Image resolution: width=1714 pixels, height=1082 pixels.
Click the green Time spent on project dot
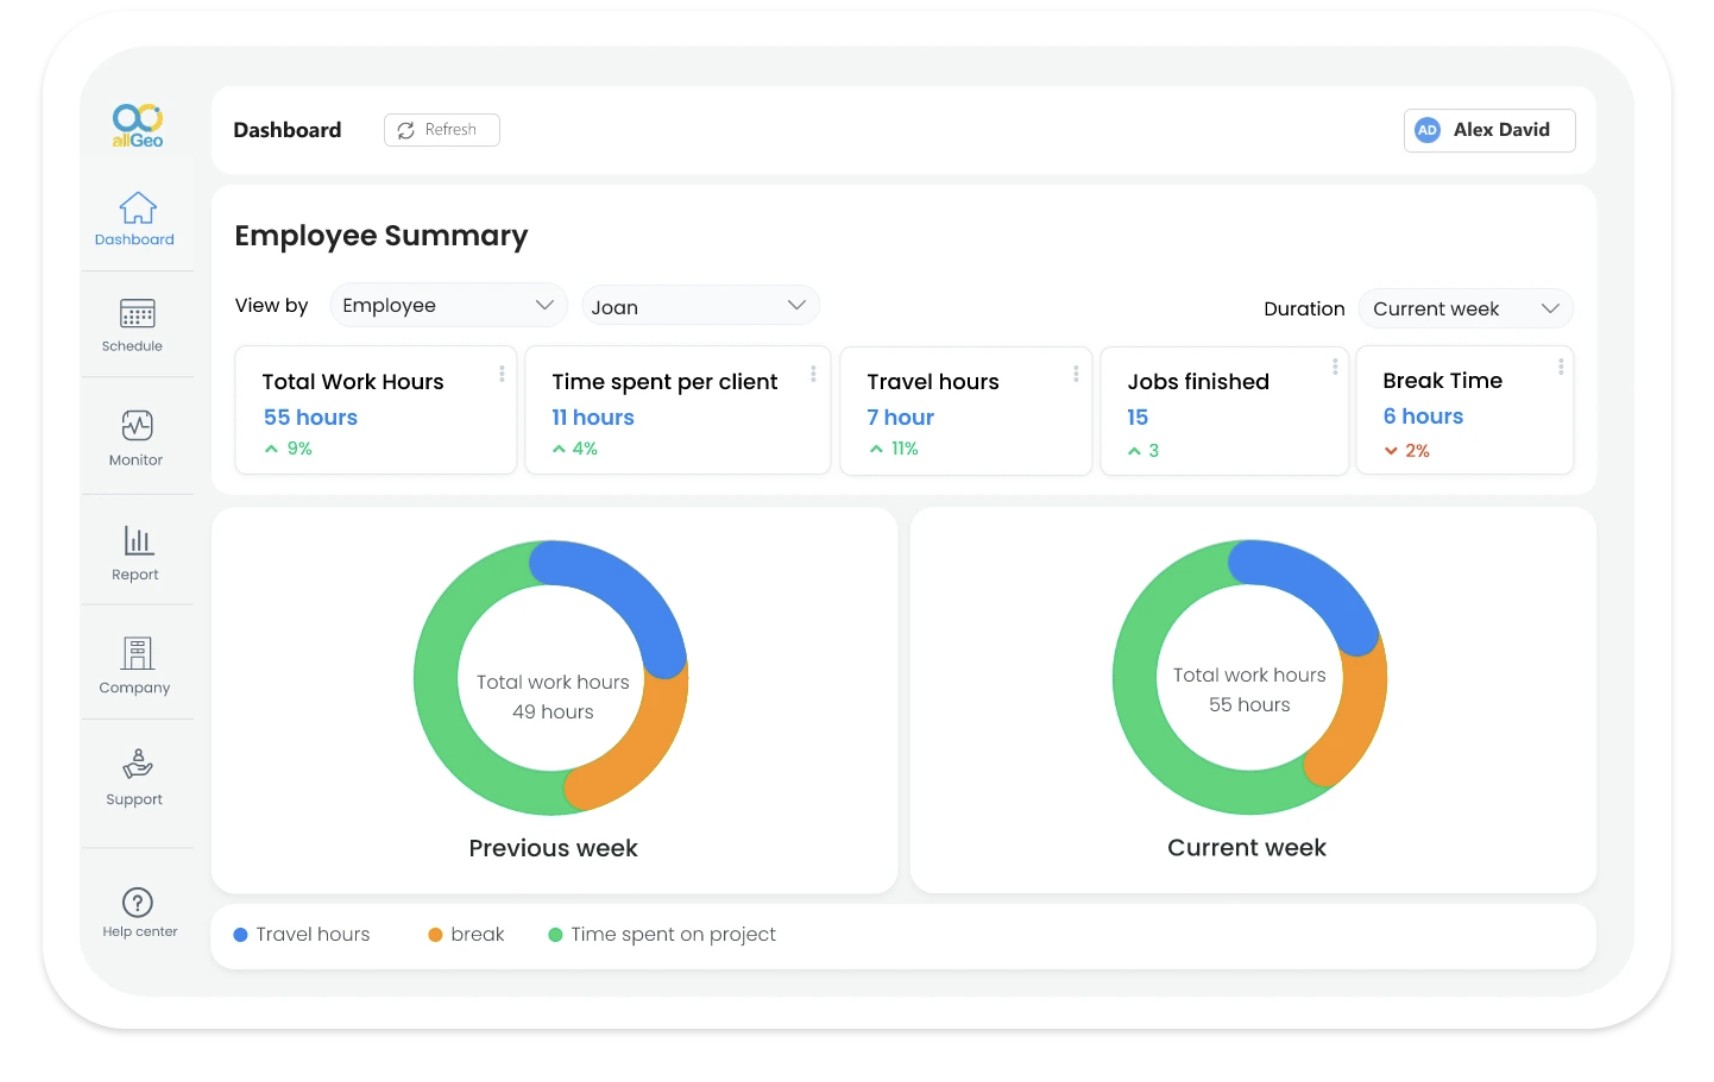click(x=555, y=935)
